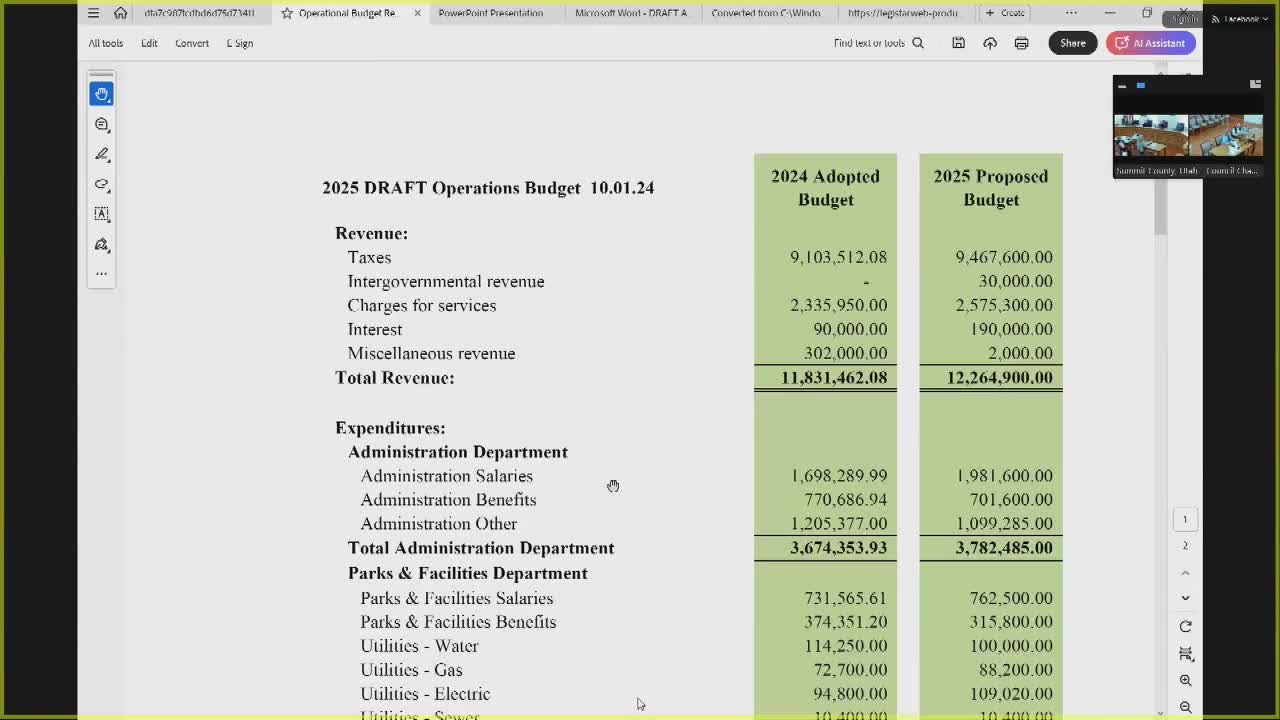Click the 3,782,485.00 proposed total
This screenshot has height=720, width=1280.
pyautogui.click(x=1004, y=548)
